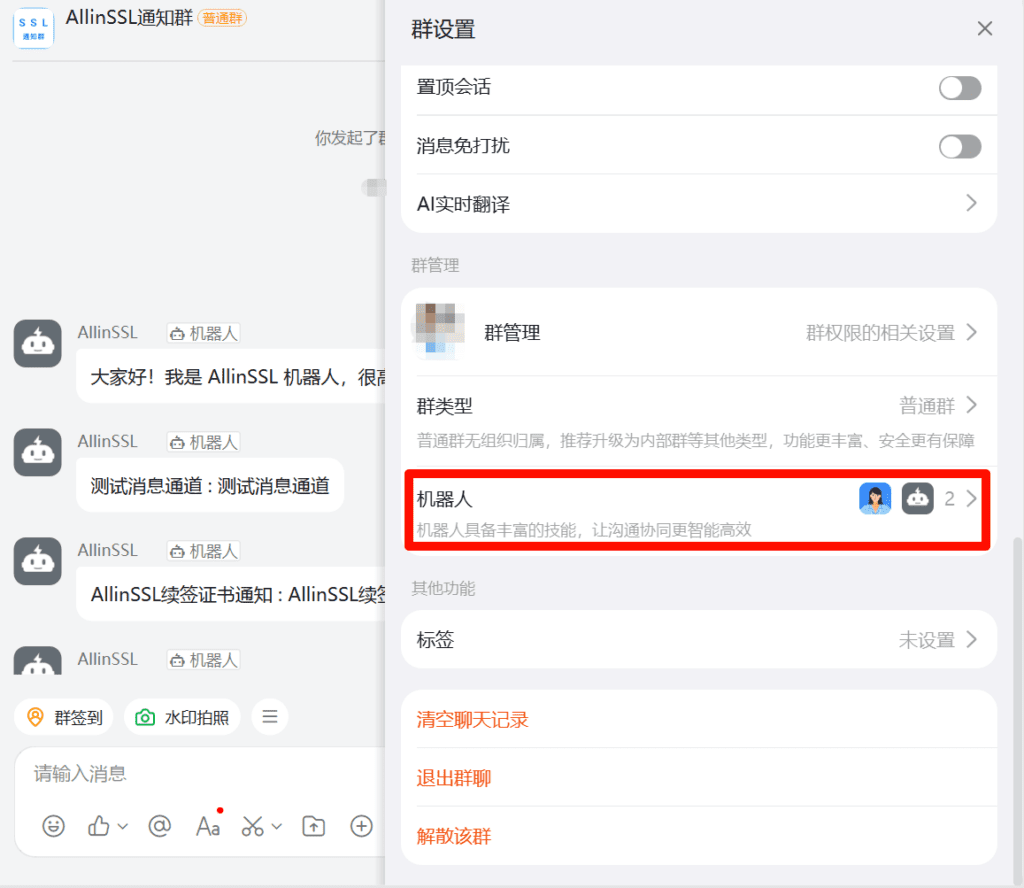Open the 群类型 普通群 option
This screenshot has width=1024, height=888.
pyautogui.click(x=698, y=406)
